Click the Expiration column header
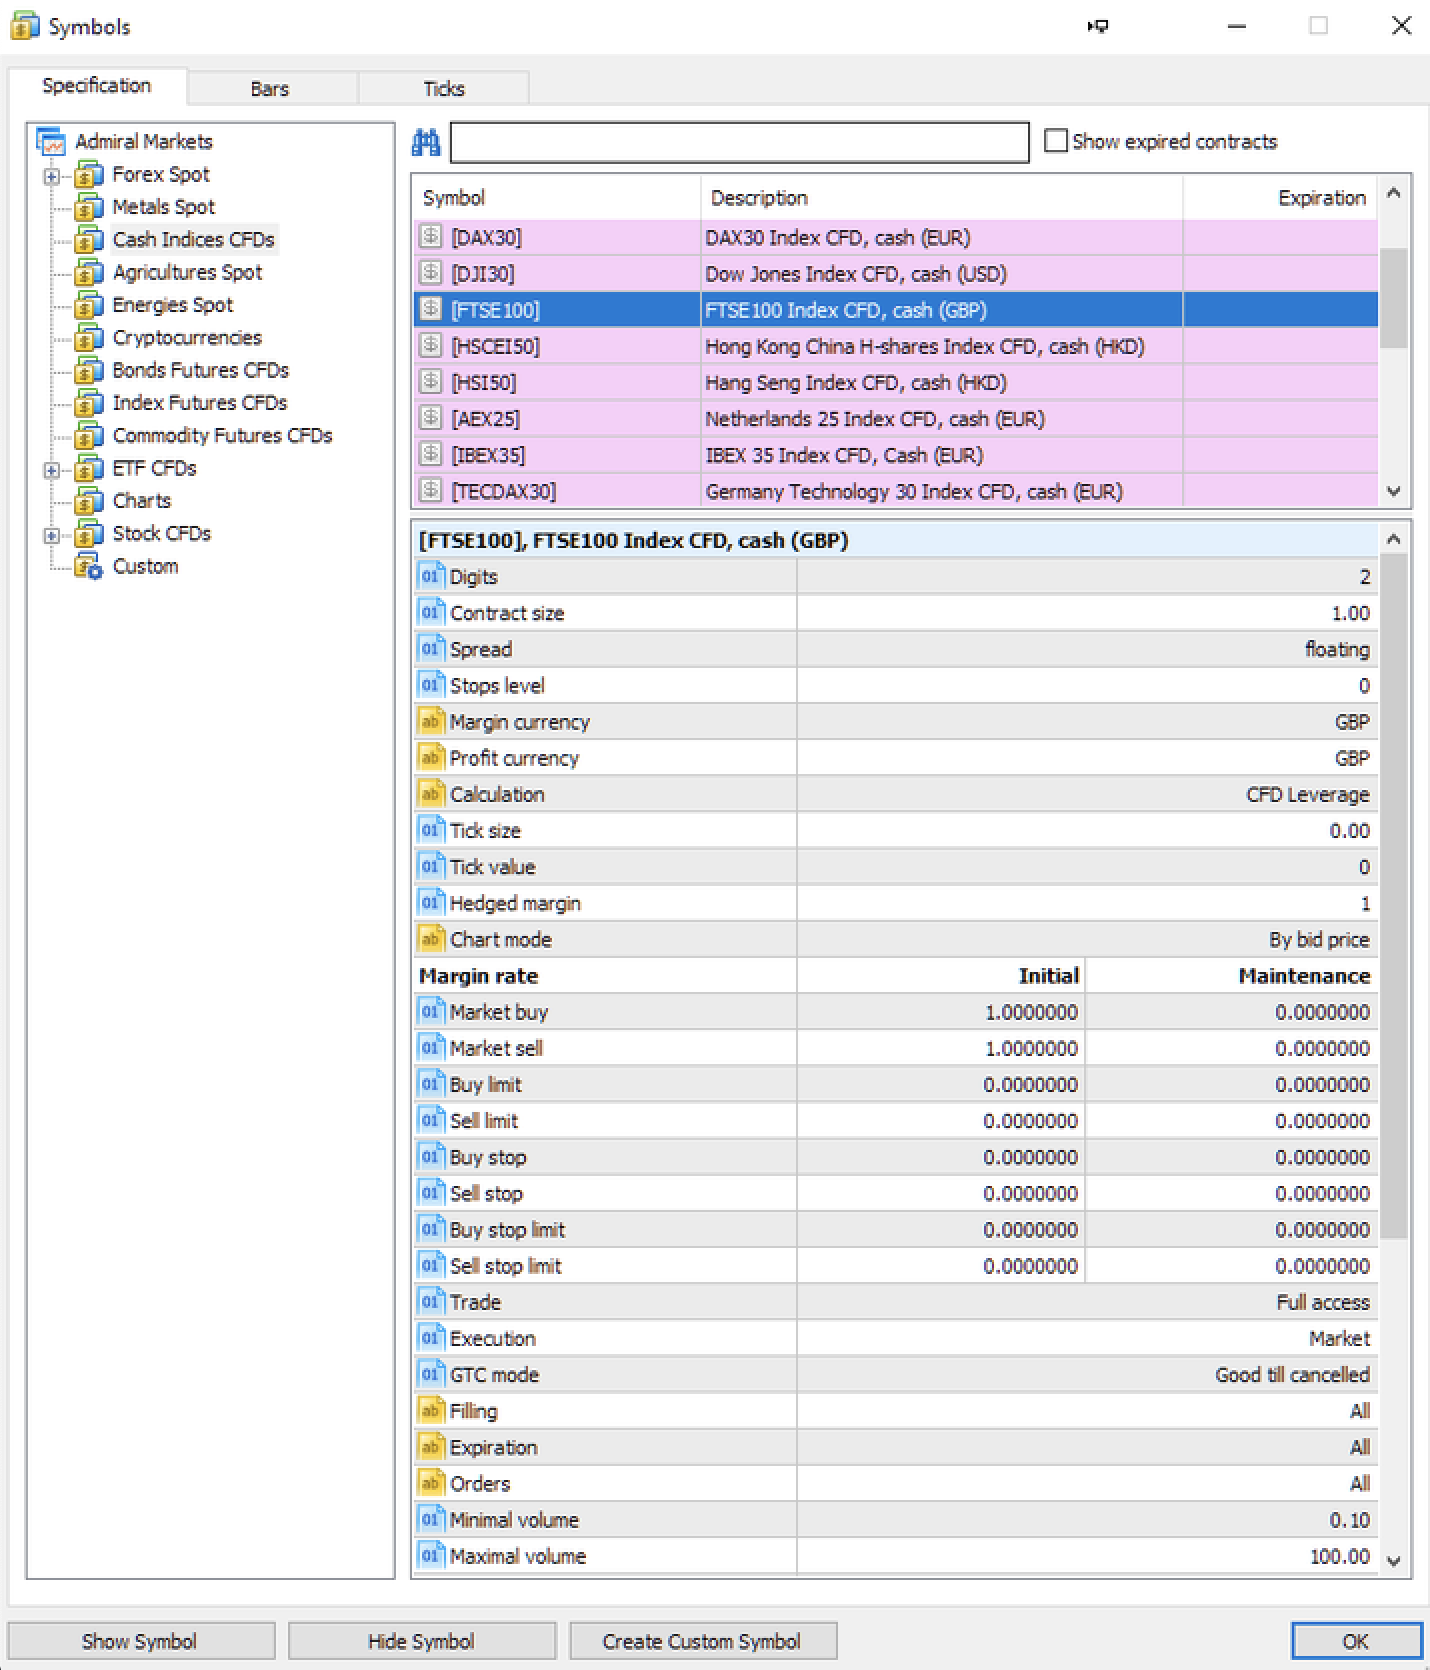Image resolution: width=1430 pixels, height=1670 pixels. [x=1281, y=198]
